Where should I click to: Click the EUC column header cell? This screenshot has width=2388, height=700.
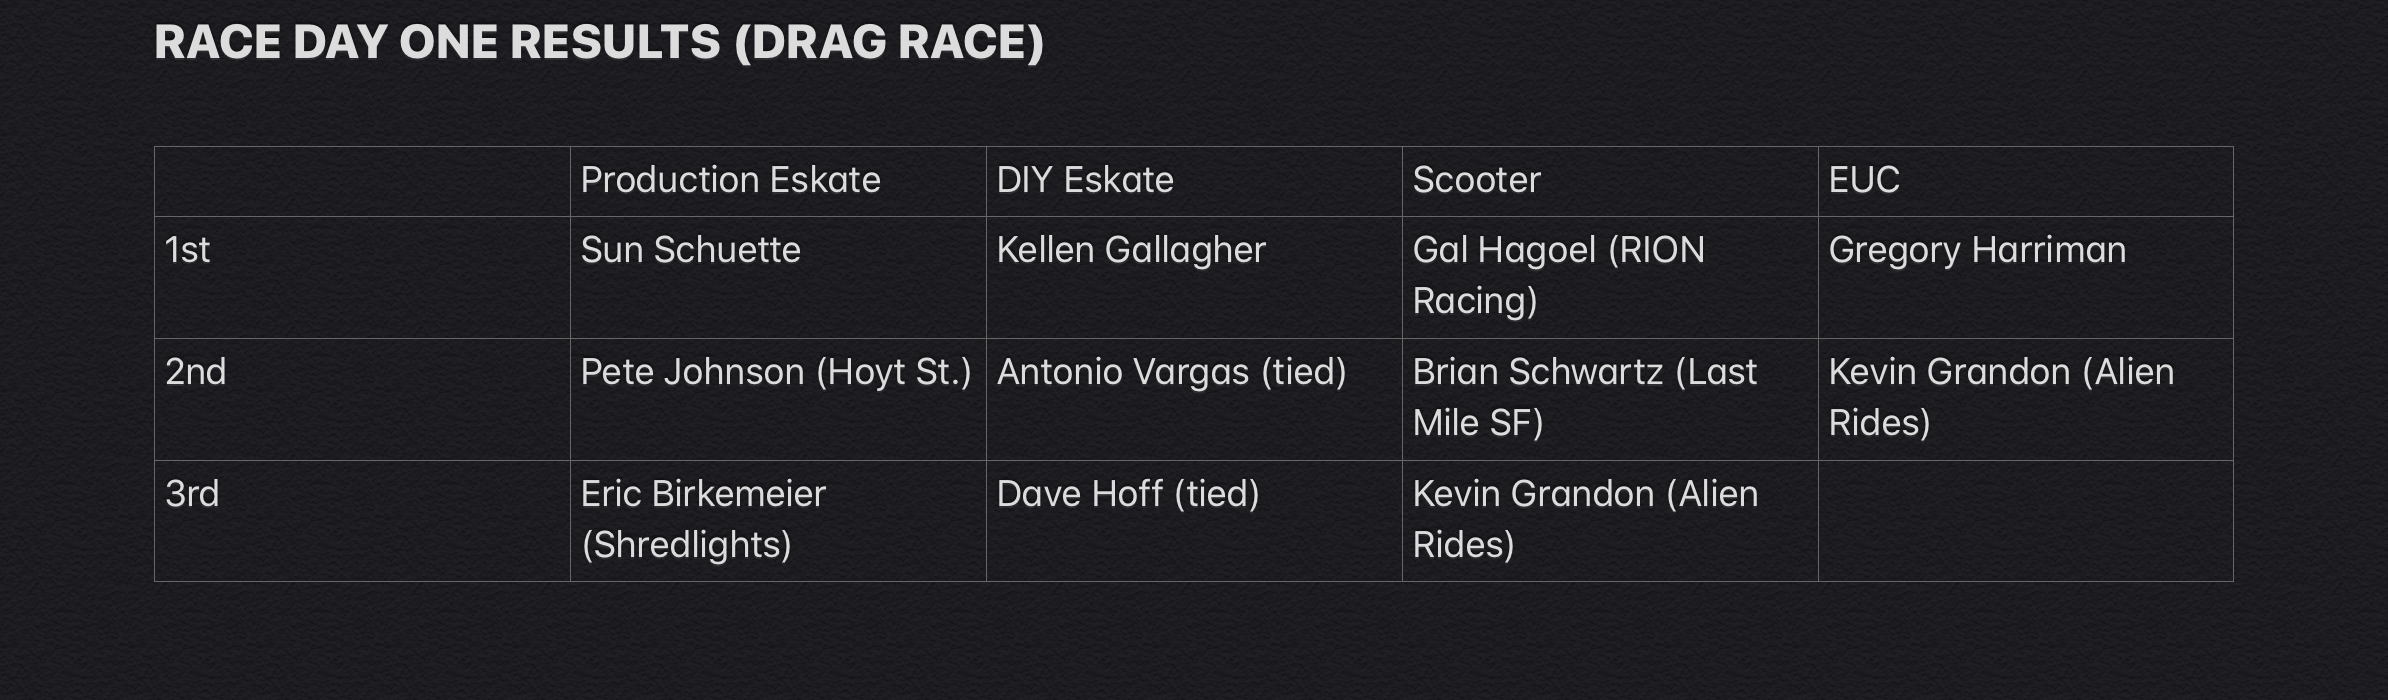(2026, 181)
